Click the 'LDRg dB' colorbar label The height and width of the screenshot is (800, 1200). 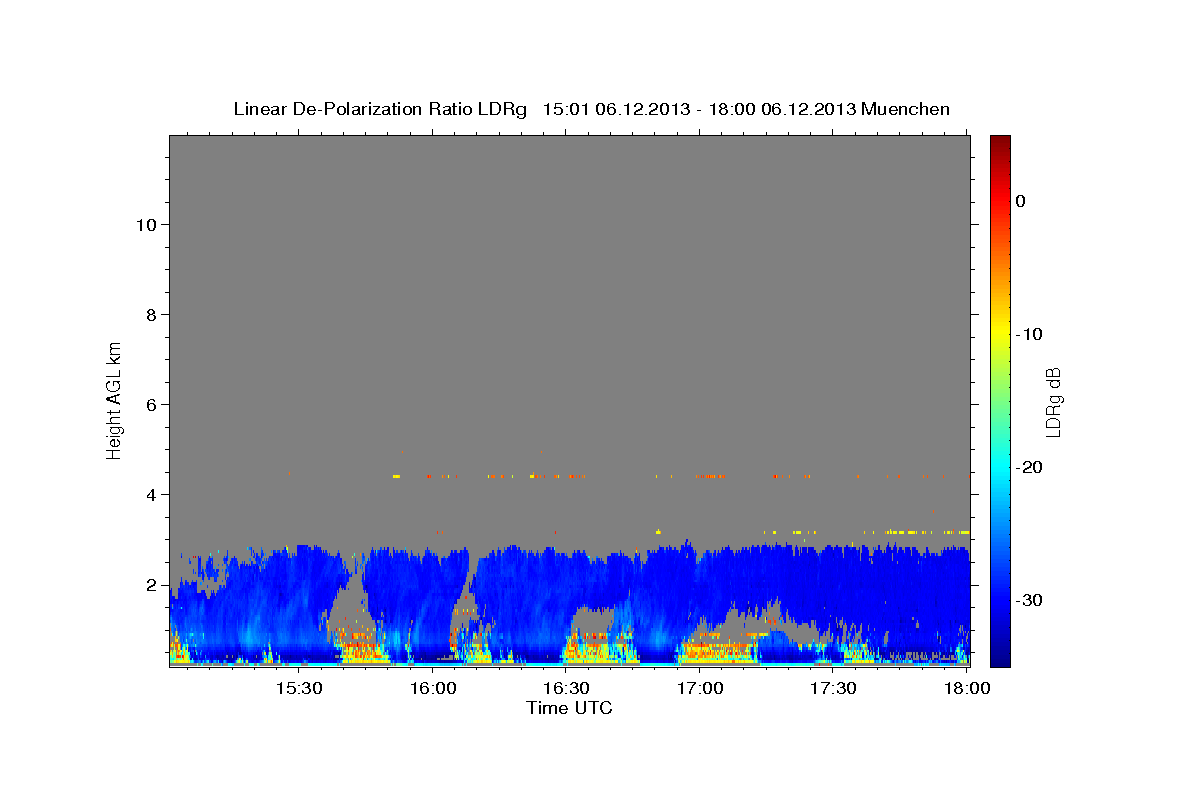(1052, 402)
